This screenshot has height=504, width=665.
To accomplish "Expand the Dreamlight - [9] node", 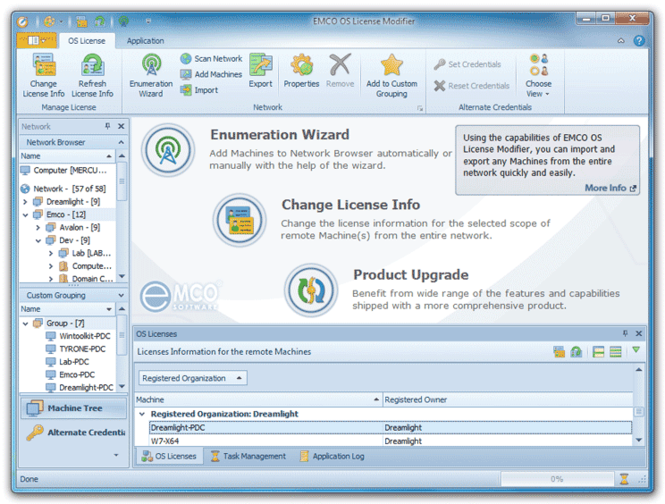I will (25, 202).
